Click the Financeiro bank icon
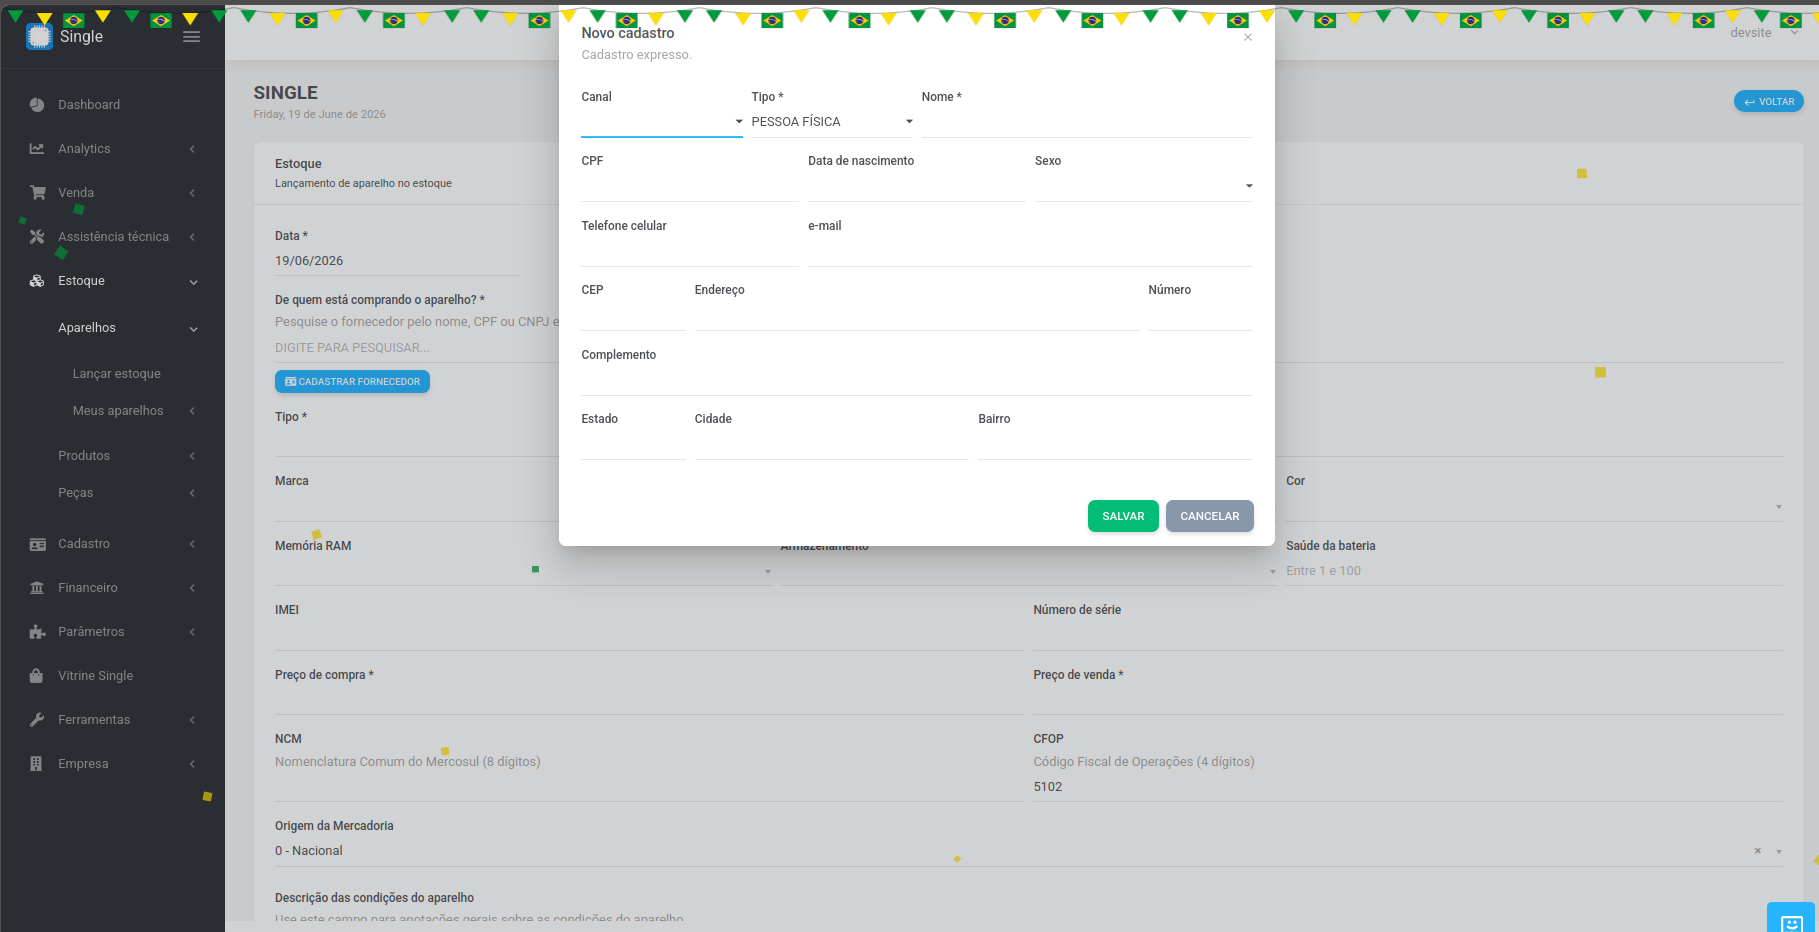This screenshot has width=1819, height=932. click(x=37, y=588)
